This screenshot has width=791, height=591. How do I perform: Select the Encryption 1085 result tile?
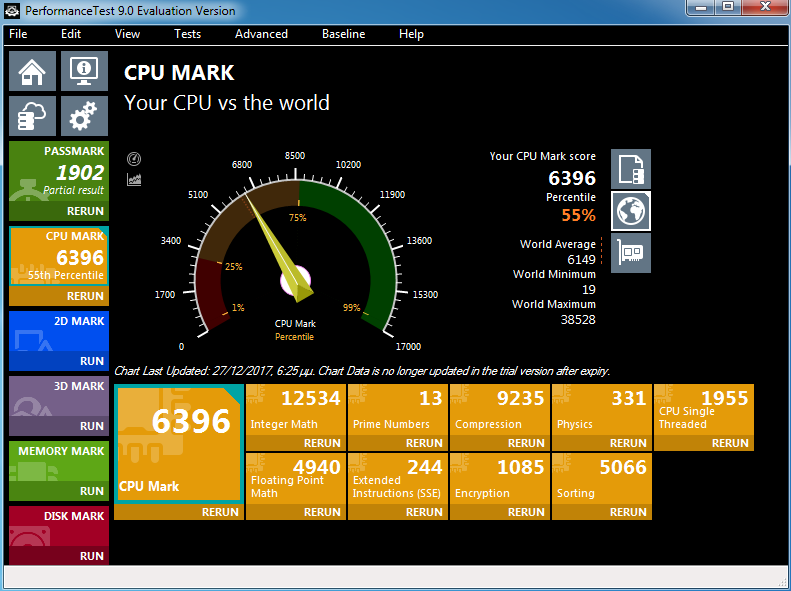click(500, 479)
